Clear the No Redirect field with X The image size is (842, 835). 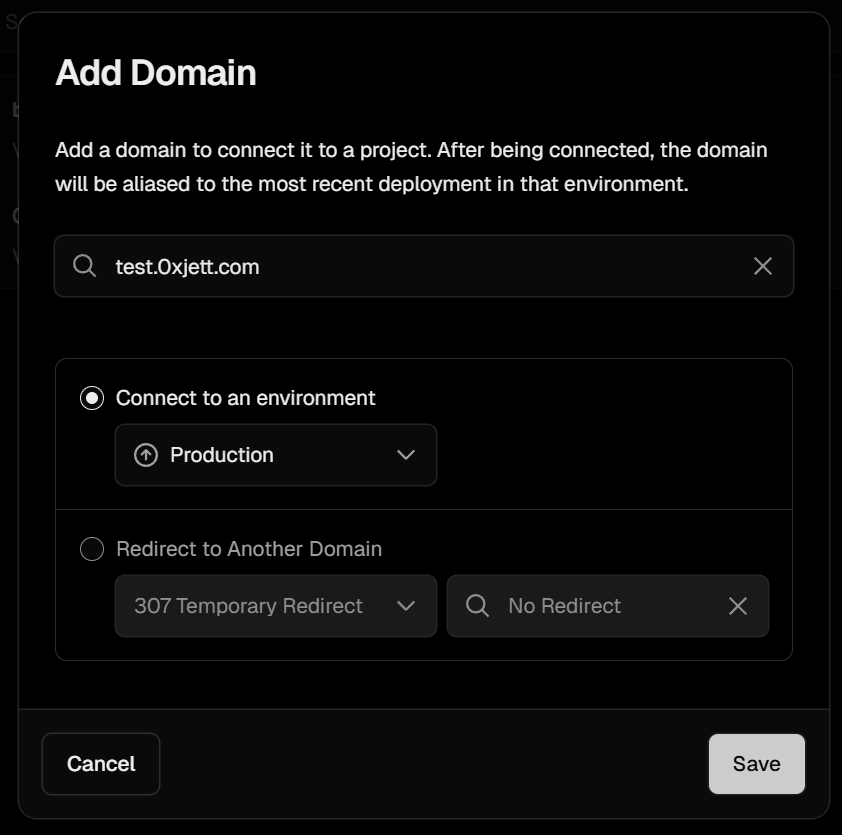738,606
